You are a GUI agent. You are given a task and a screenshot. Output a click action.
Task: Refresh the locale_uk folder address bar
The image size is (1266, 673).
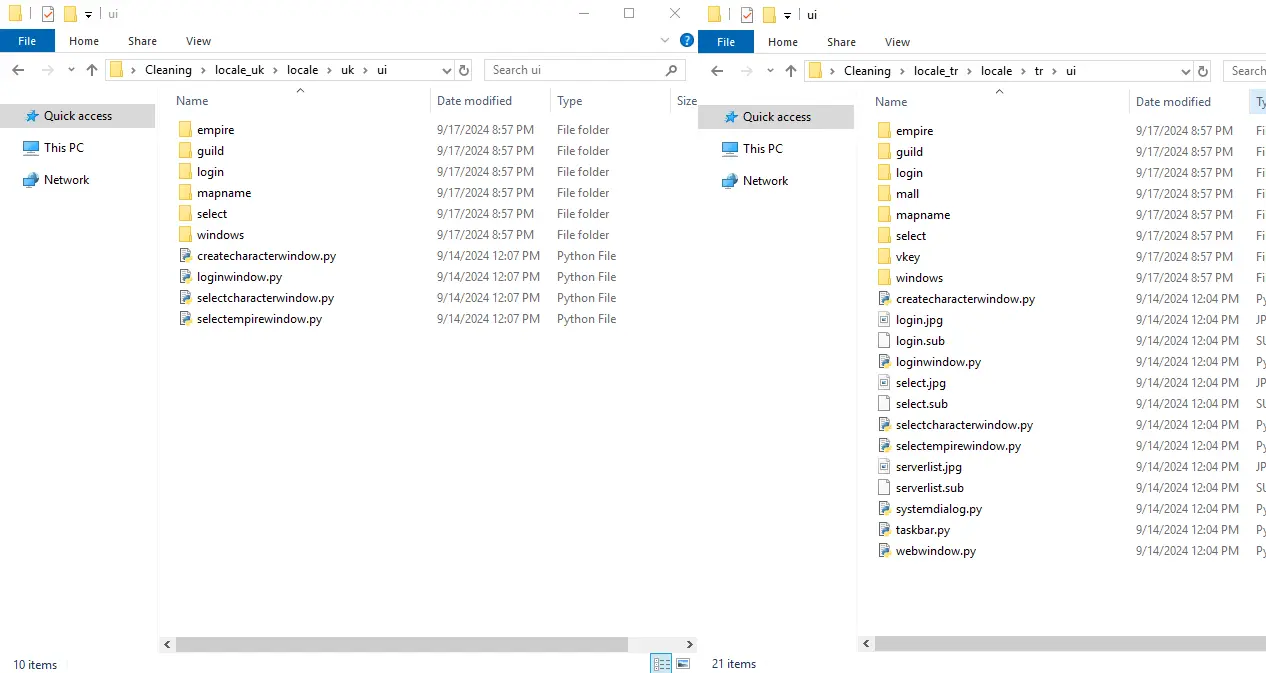tap(463, 70)
